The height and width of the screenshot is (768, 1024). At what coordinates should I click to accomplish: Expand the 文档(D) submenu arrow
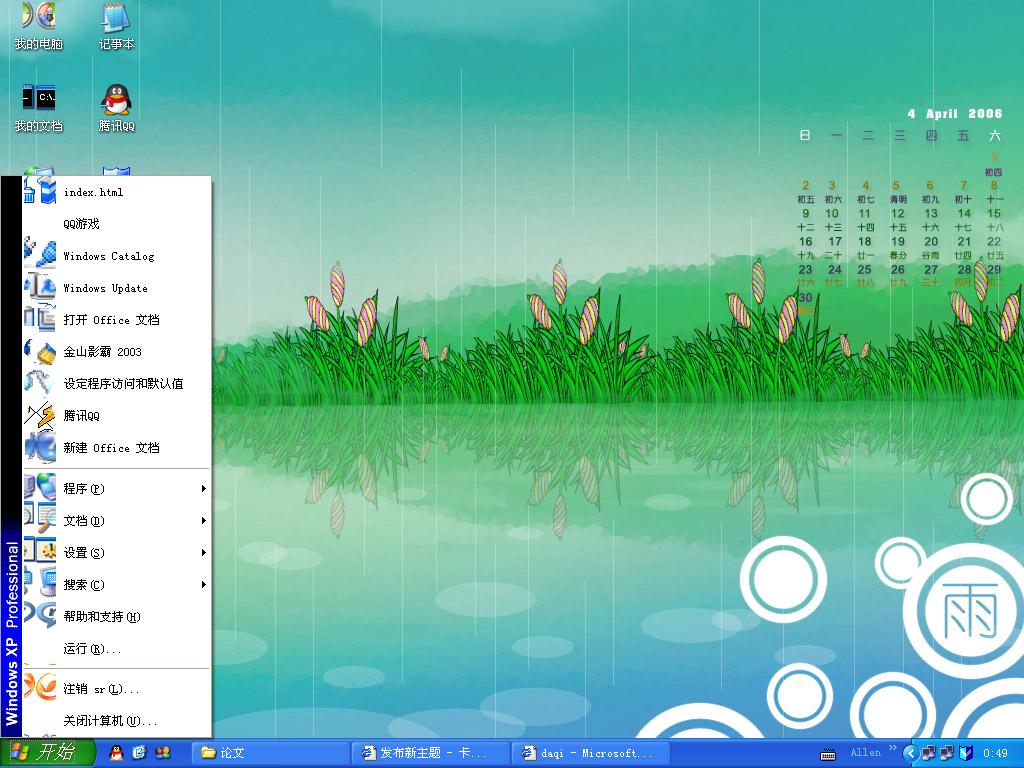click(x=204, y=520)
